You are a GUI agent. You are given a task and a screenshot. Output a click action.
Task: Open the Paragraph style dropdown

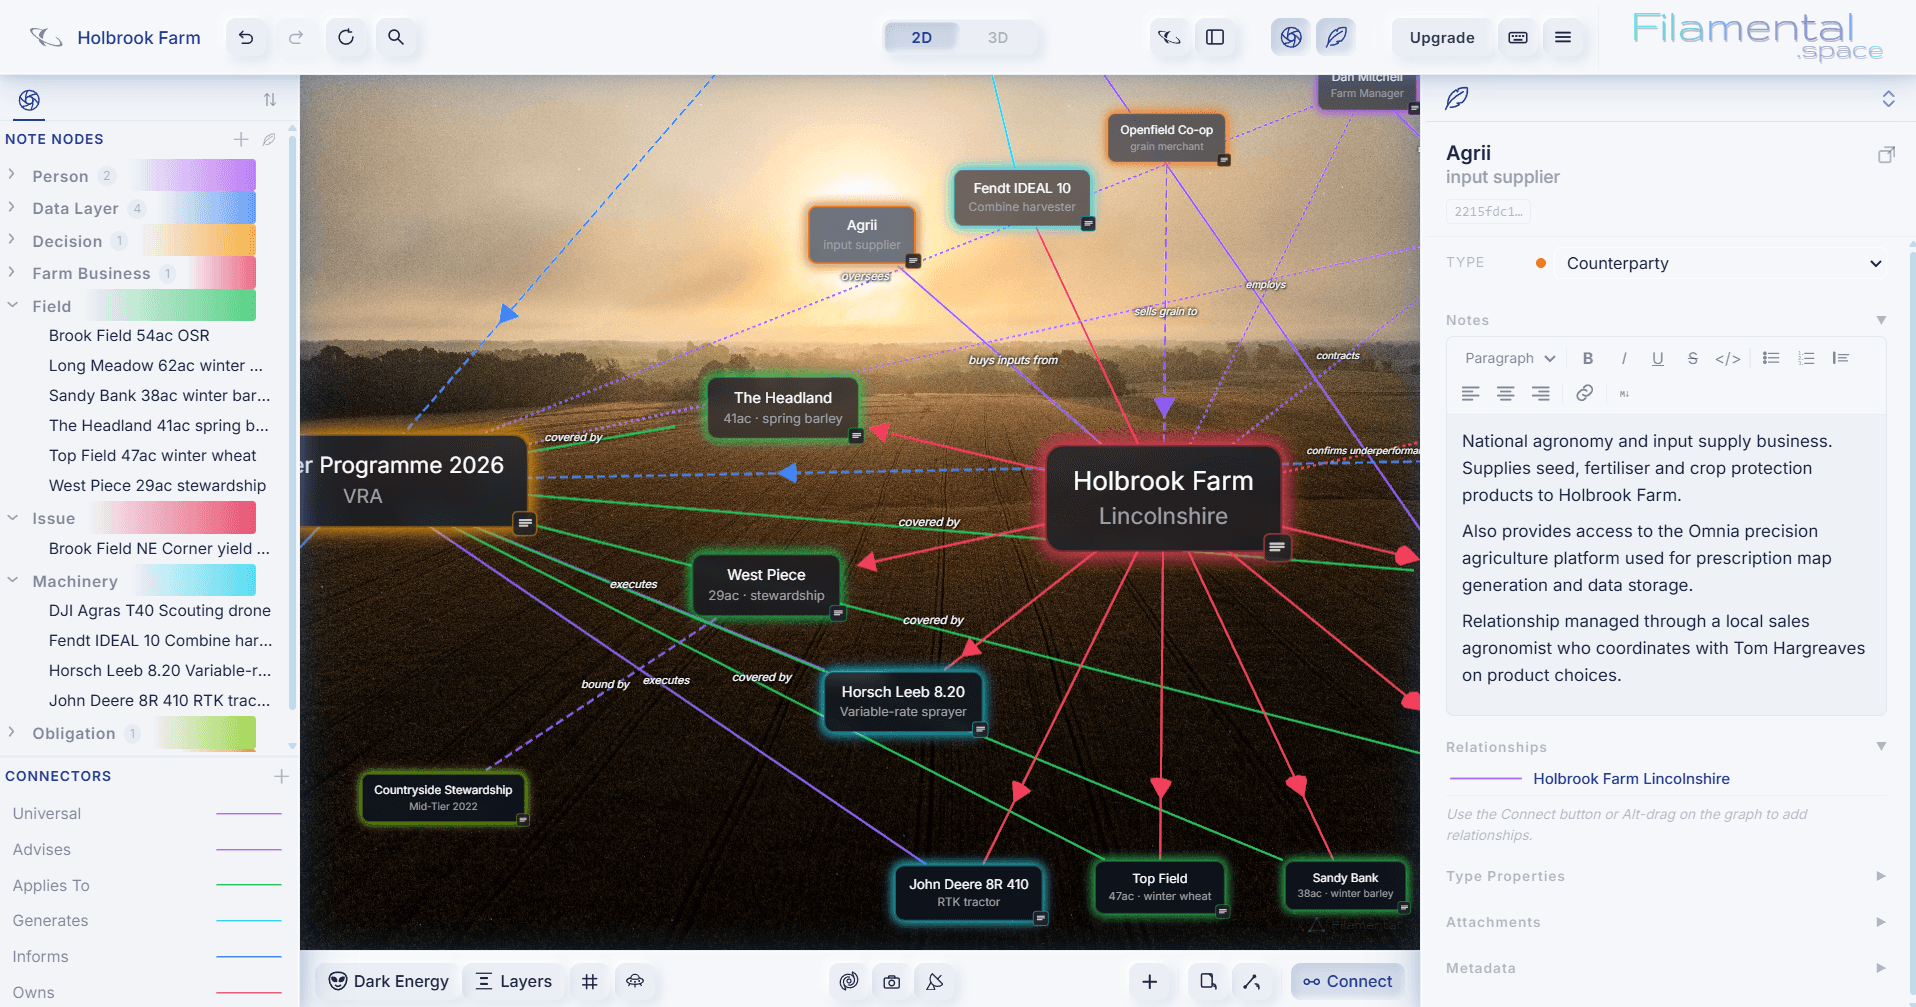(x=1510, y=358)
